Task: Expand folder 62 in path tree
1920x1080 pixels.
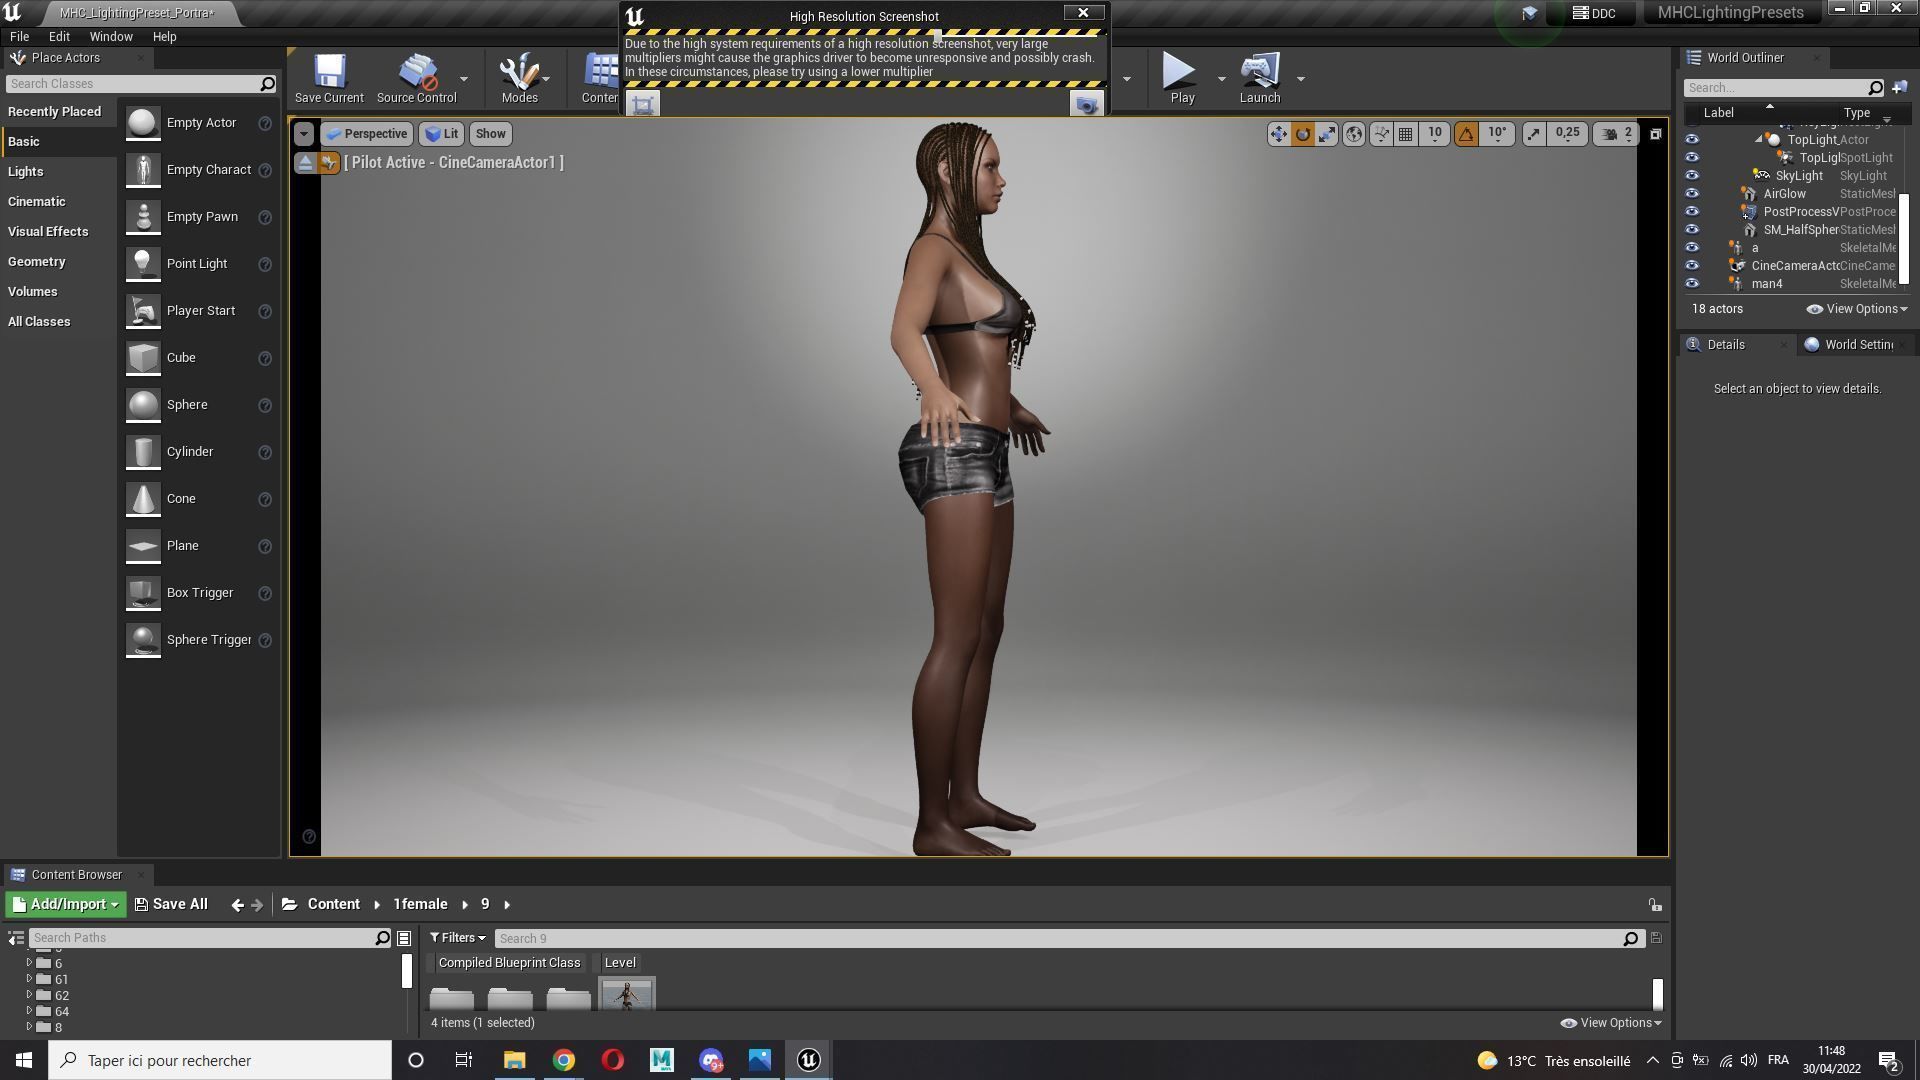Action: coord(29,996)
